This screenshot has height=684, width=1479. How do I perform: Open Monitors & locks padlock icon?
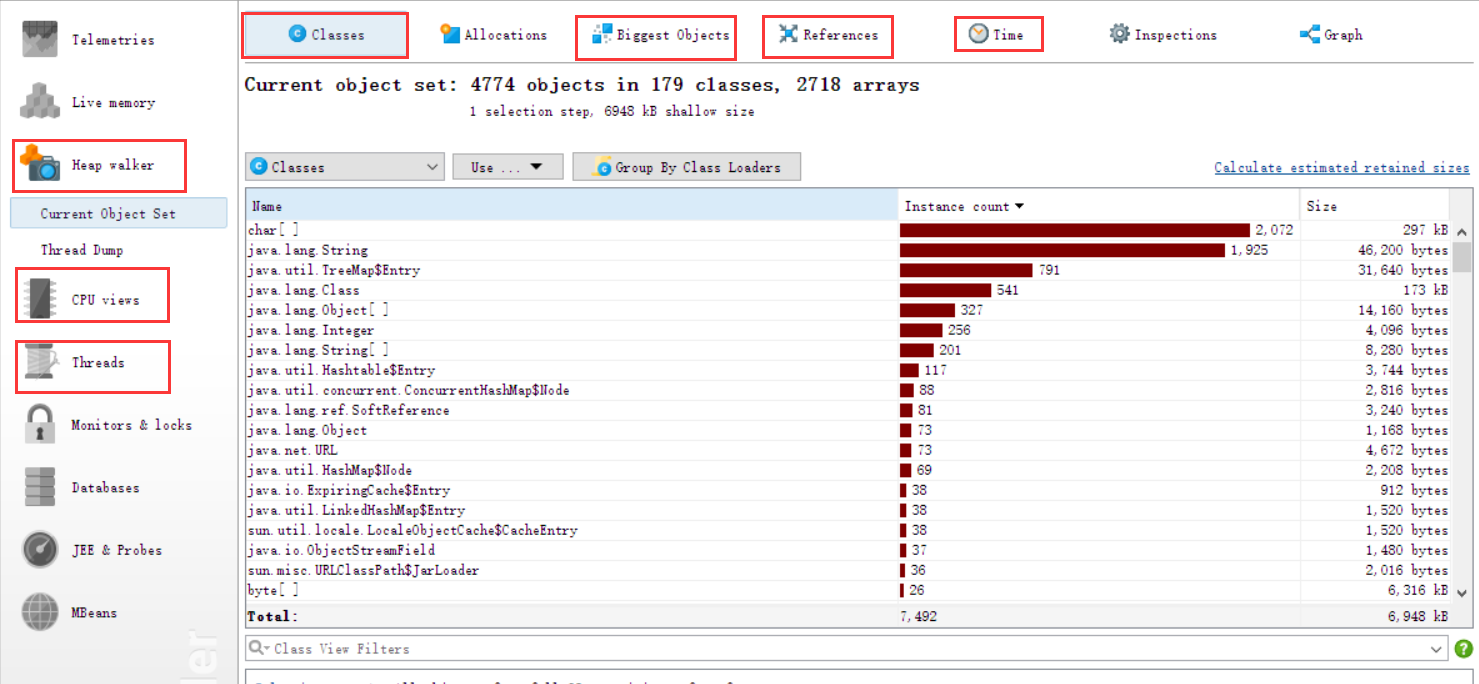[x=41, y=425]
